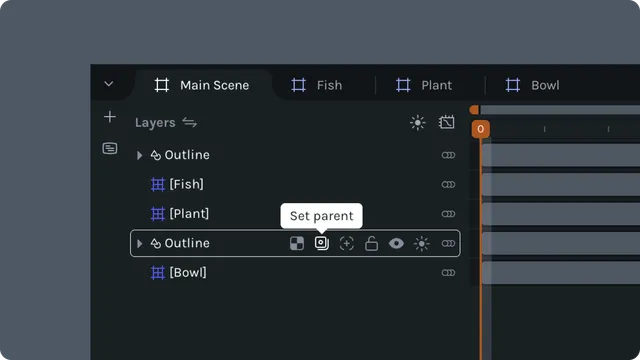This screenshot has height=360, width=640.
Task: Click the selected Outline layer timeline bar
Action: (561, 243)
